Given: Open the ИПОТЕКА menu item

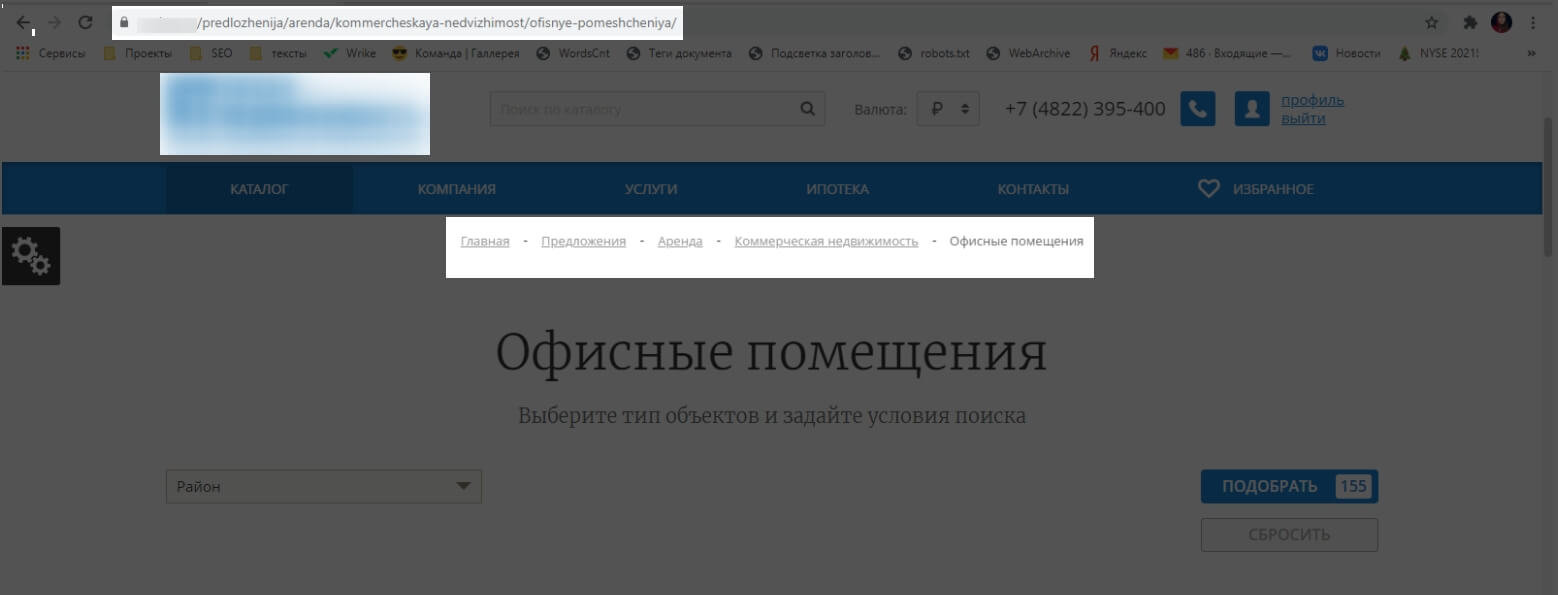Looking at the screenshot, I should click(x=837, y=189).
